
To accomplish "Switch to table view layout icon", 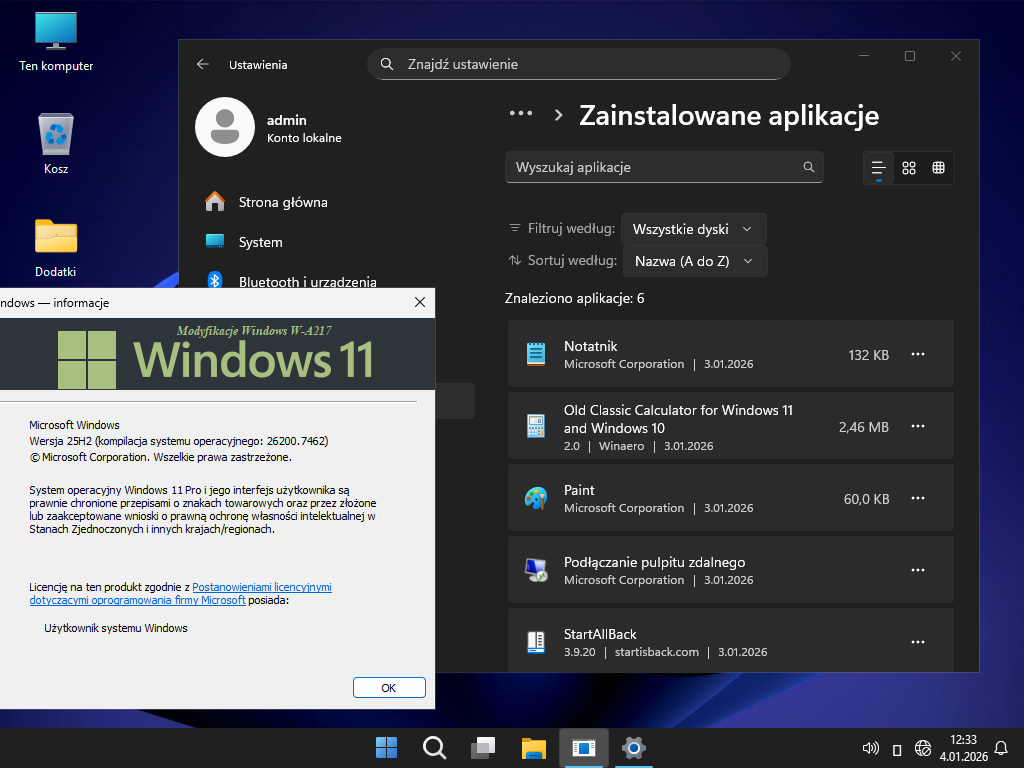I will (938, 168).
